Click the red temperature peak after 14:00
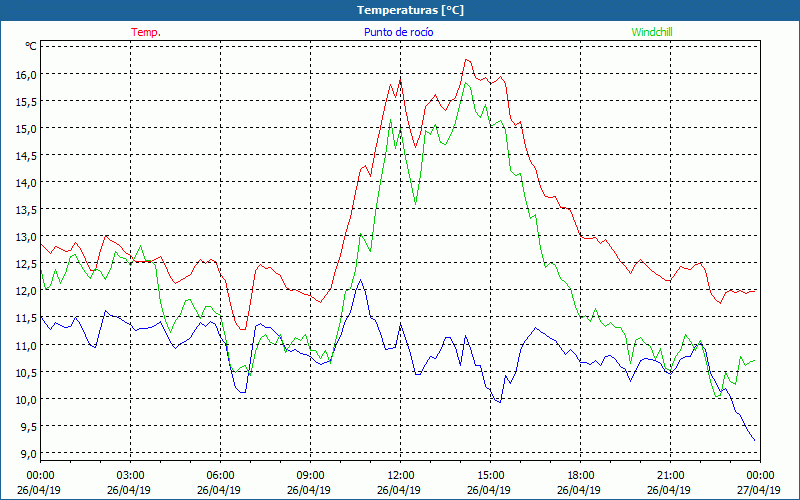 (466, 60)
